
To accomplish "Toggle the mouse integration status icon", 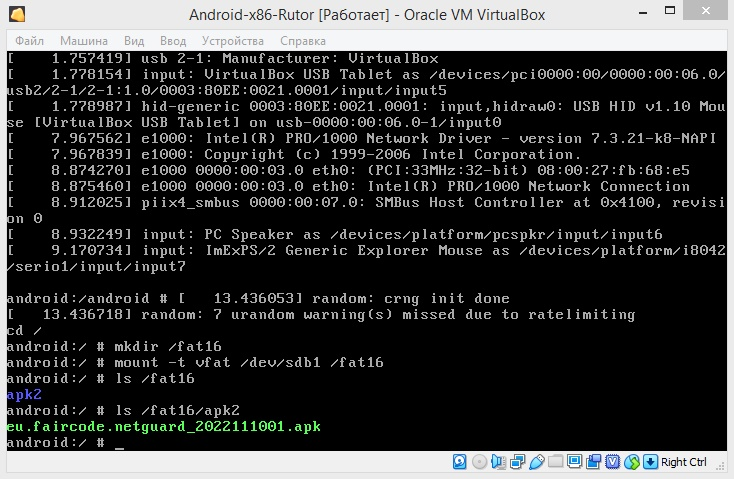I will point(632,462).
